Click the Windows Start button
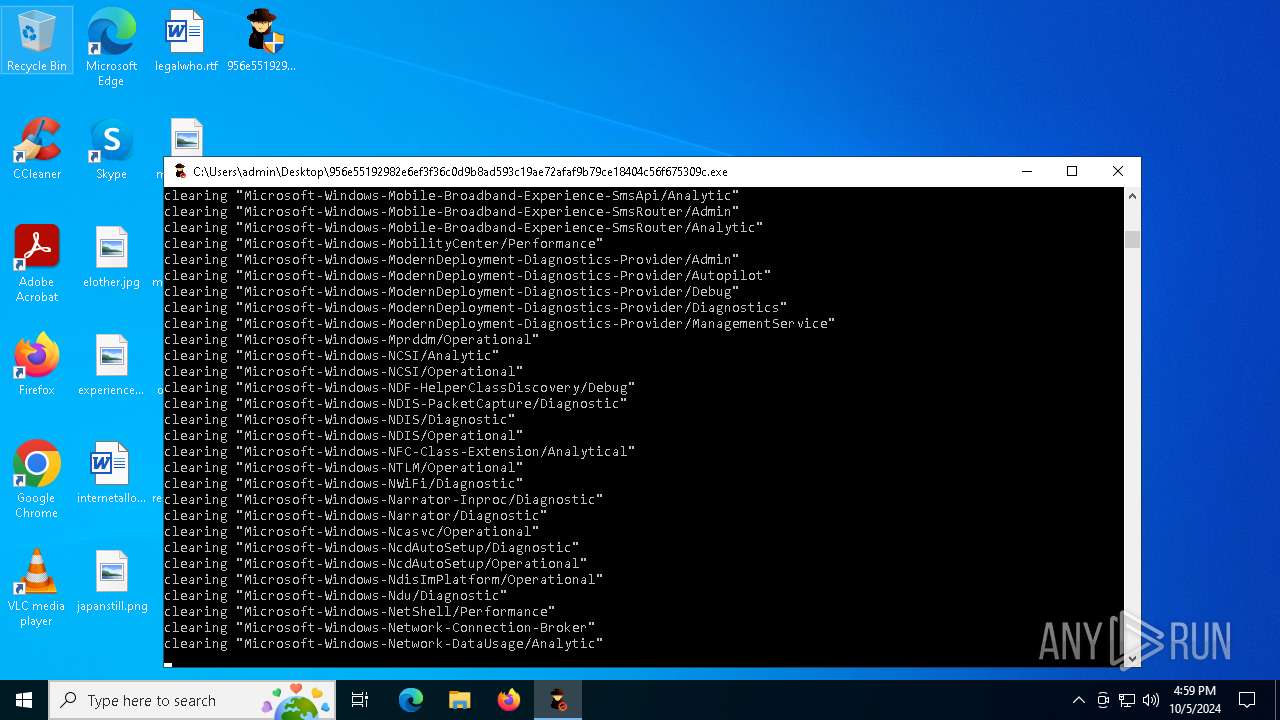Viewport: 1280px width, 720px height. 24,700
